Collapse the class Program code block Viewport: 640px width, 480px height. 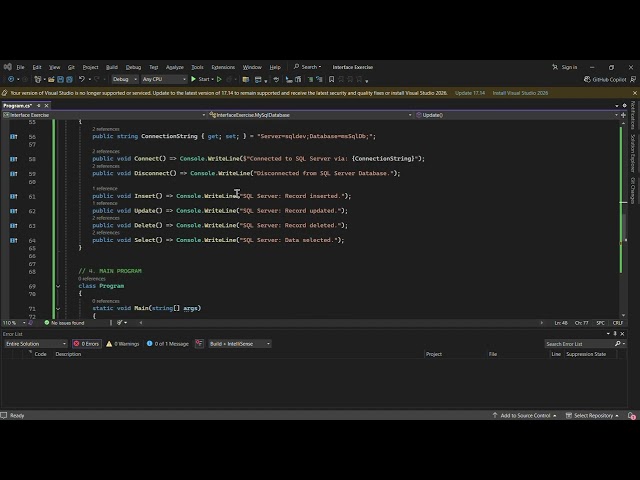click(58, 286)
